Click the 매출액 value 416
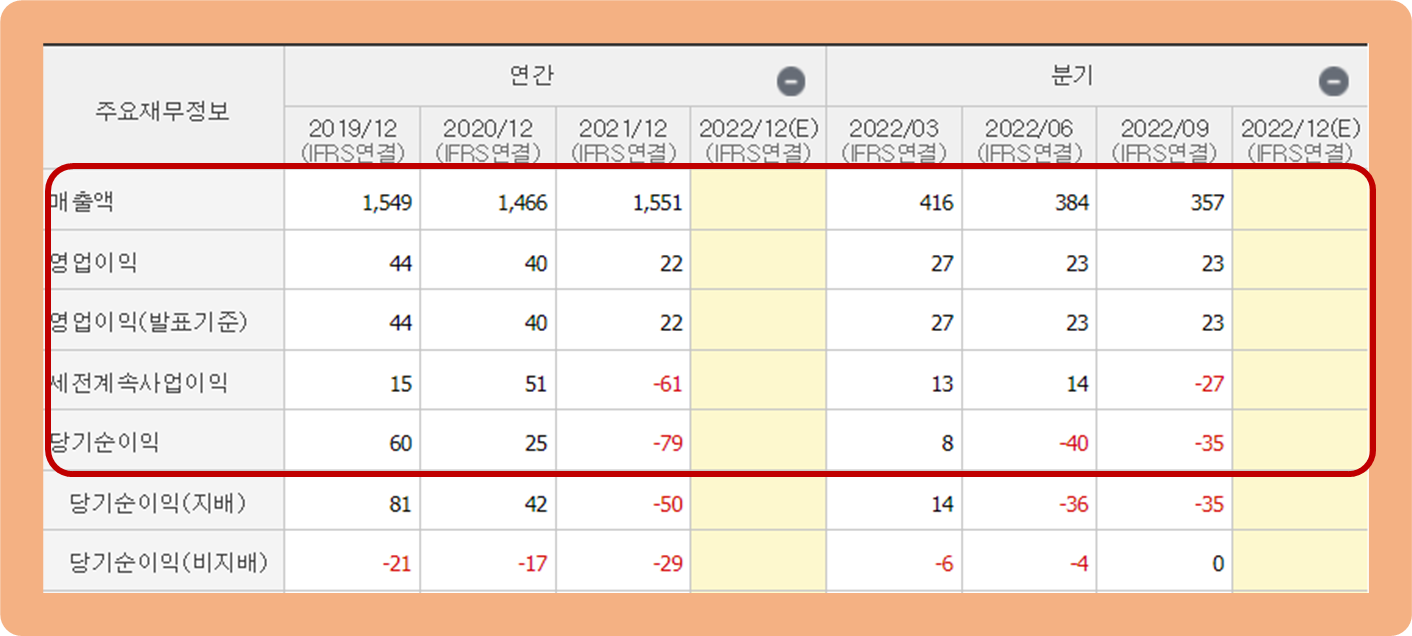Screen dimensions: 1412x636 [x=937, y=203]
